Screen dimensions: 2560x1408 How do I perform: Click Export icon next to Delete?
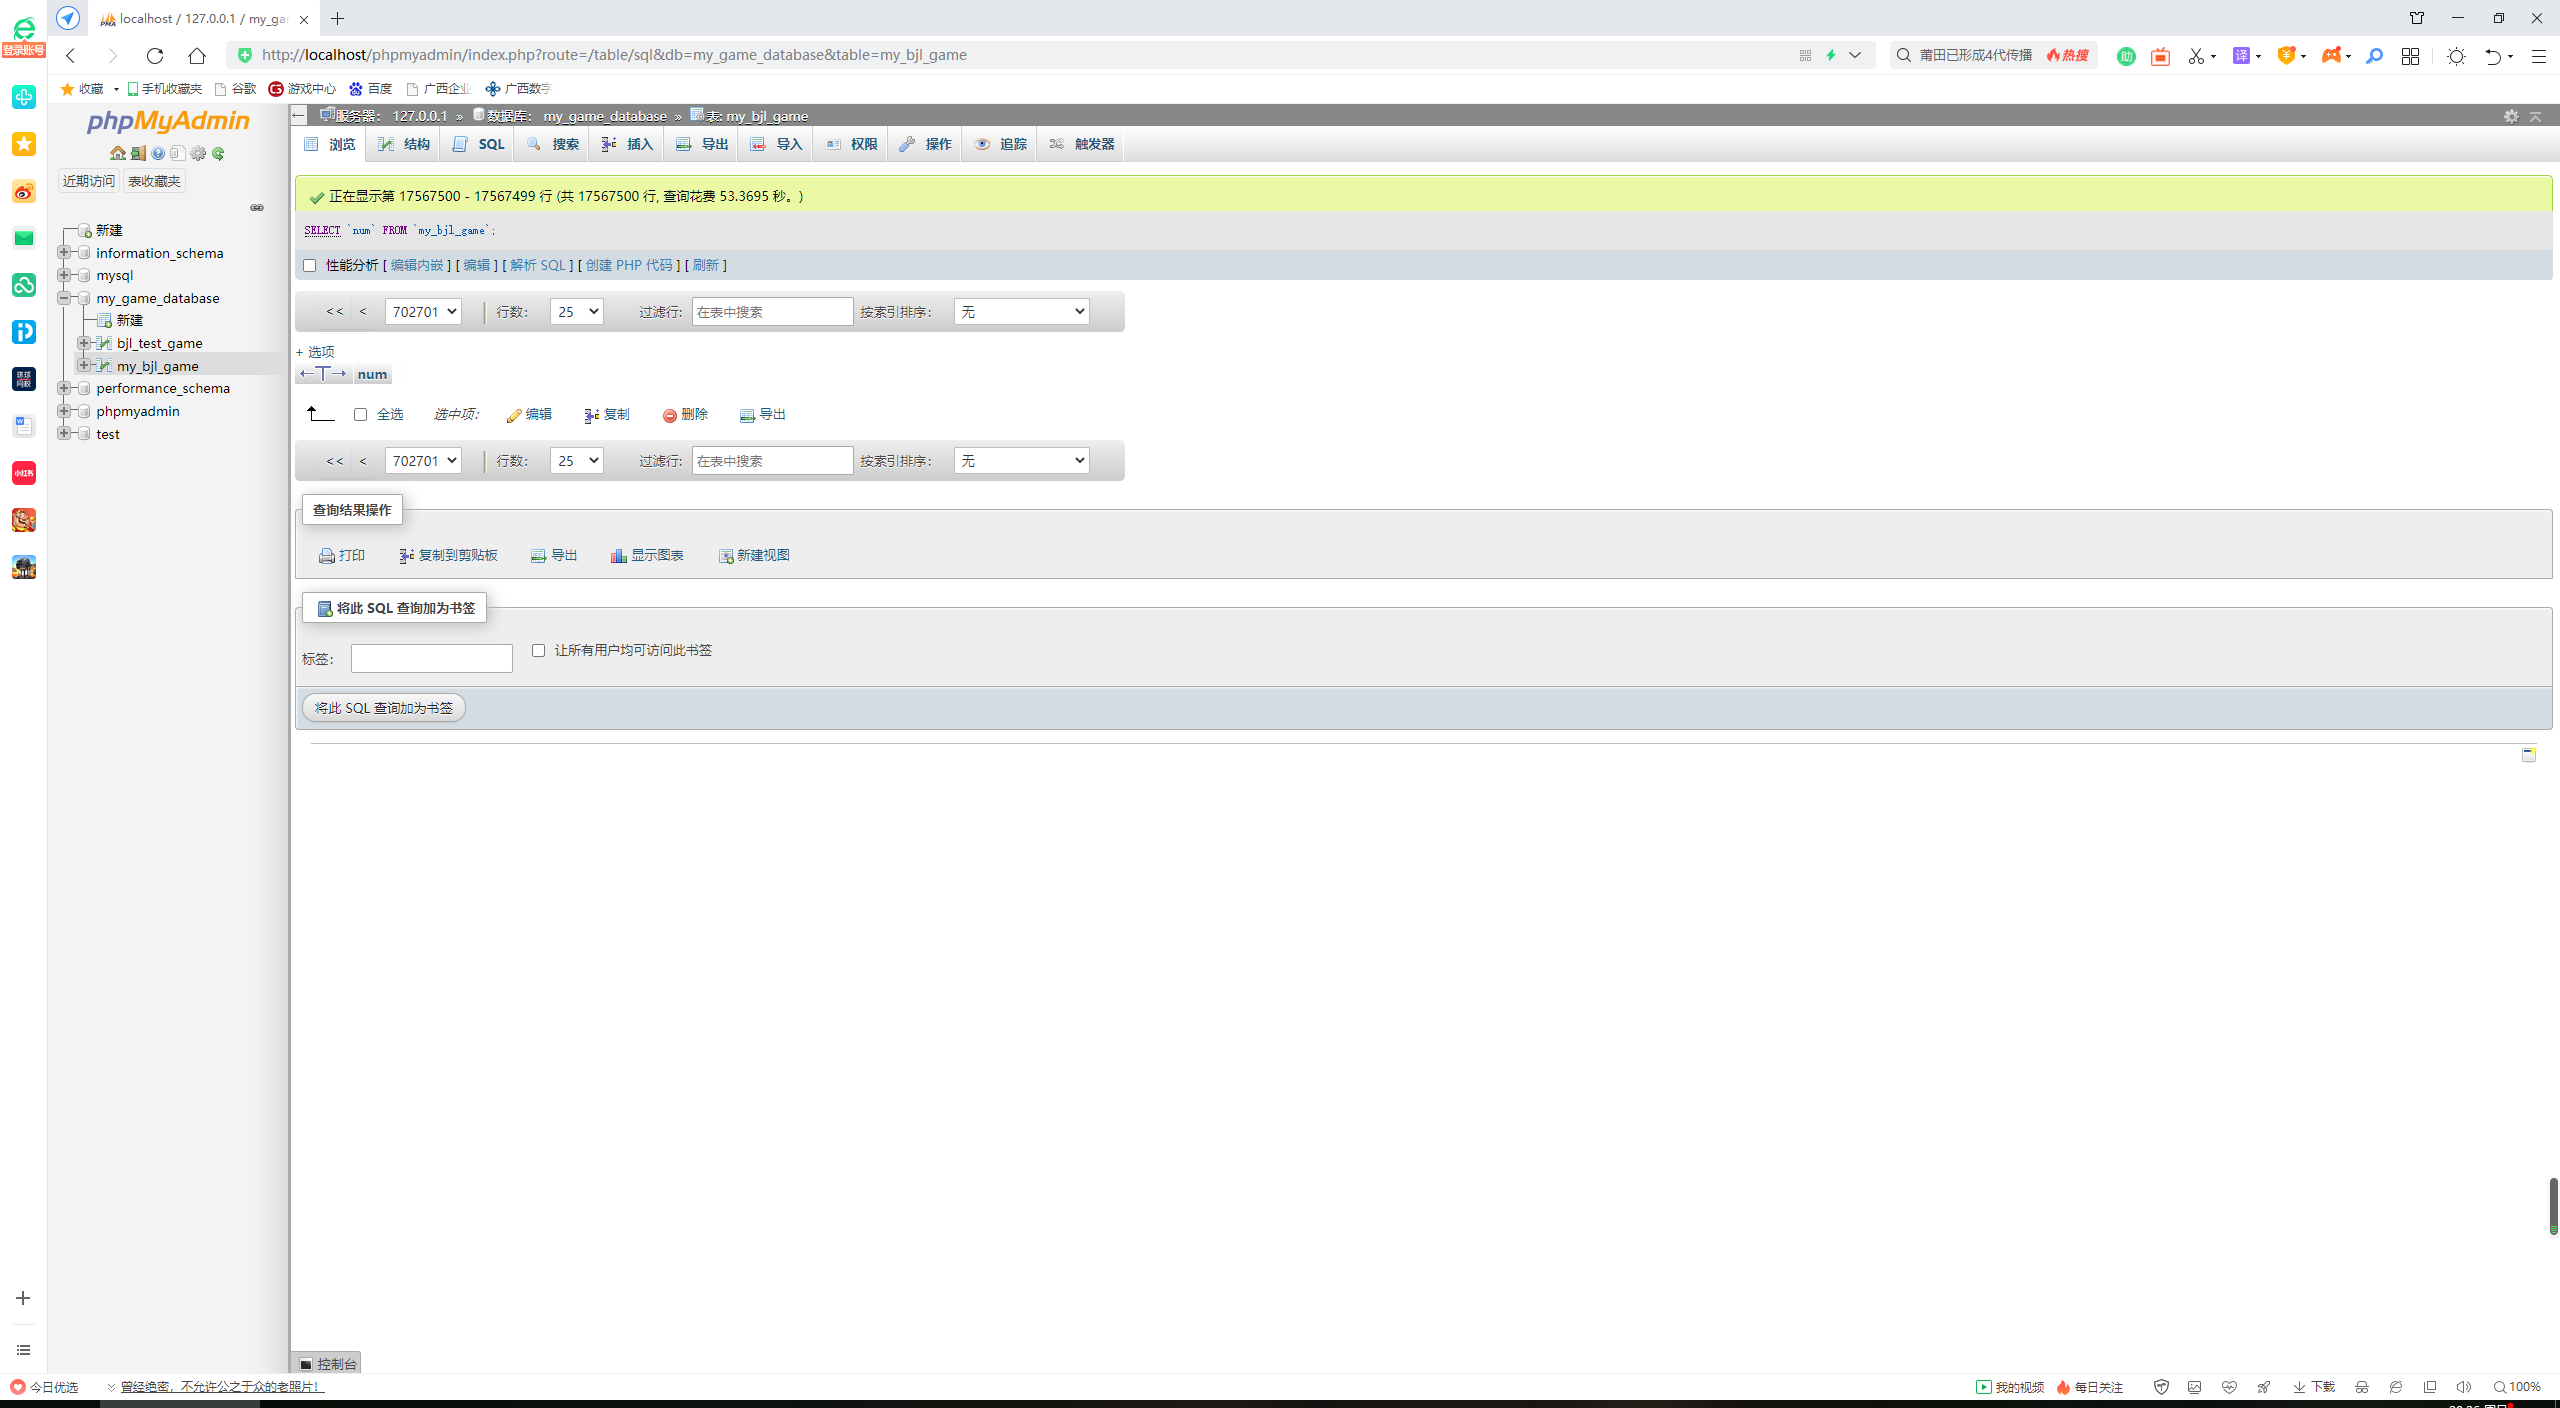pyautogui.click(x=747, y=415)
